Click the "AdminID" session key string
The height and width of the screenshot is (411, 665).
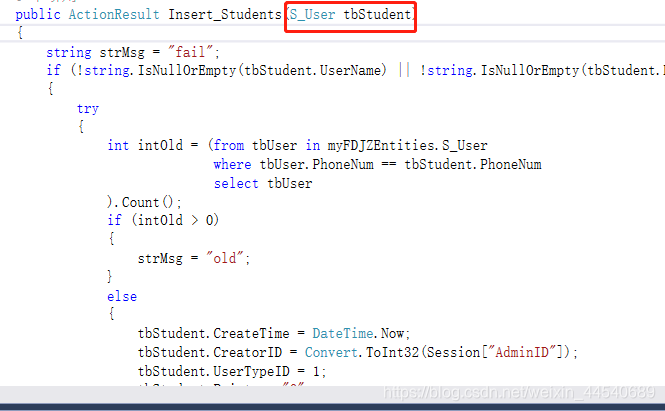pyautogui.click(x=522, y=352)
